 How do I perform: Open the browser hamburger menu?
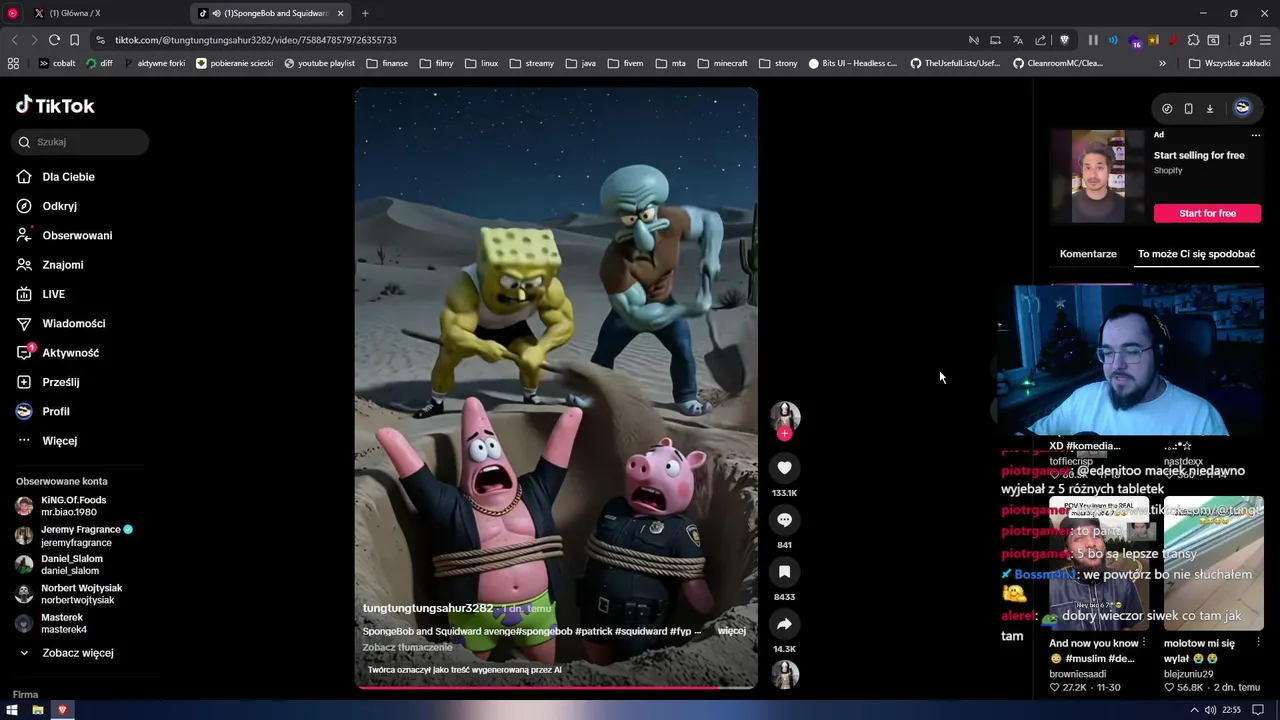(1265, 40)
